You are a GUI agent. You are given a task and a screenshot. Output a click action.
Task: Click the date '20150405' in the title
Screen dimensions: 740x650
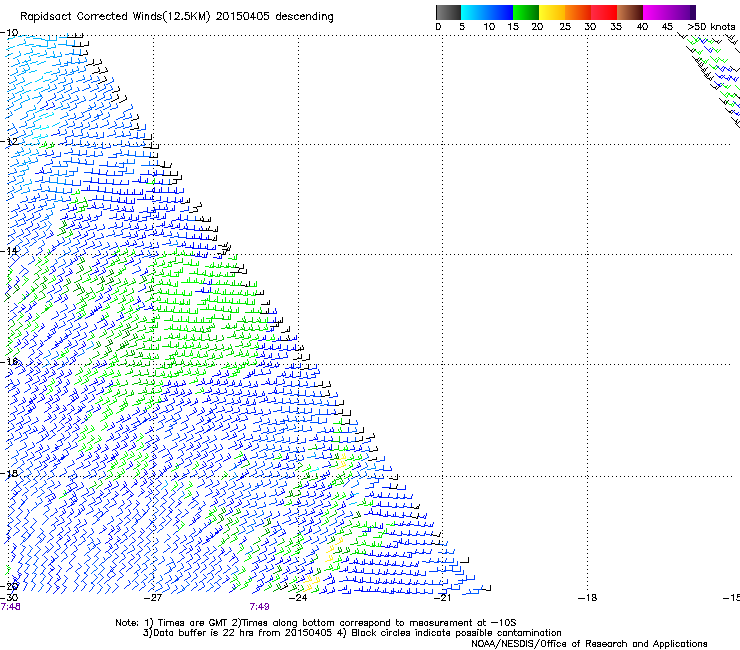tap(242, 17)
